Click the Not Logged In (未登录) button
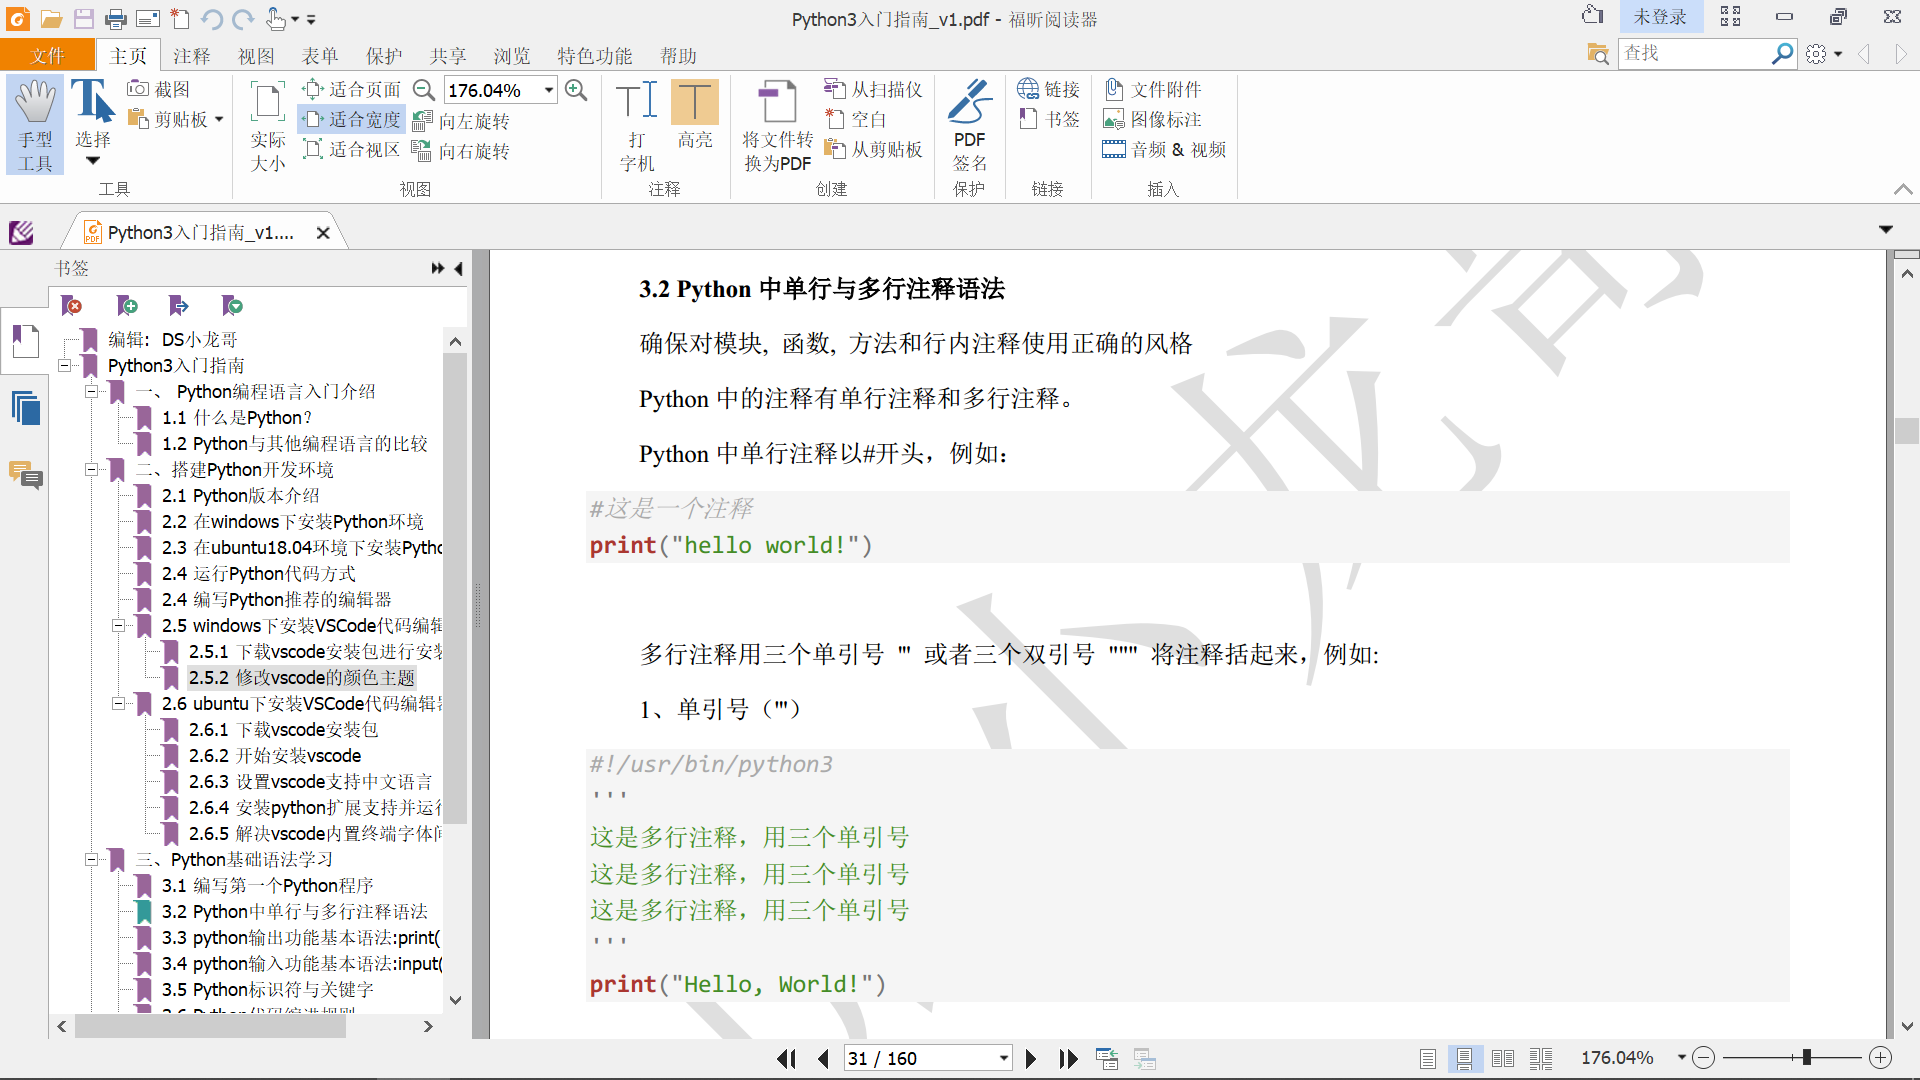This screenshot has width=1920, height=1080. pyautogui.click(x=1659, y=17)
